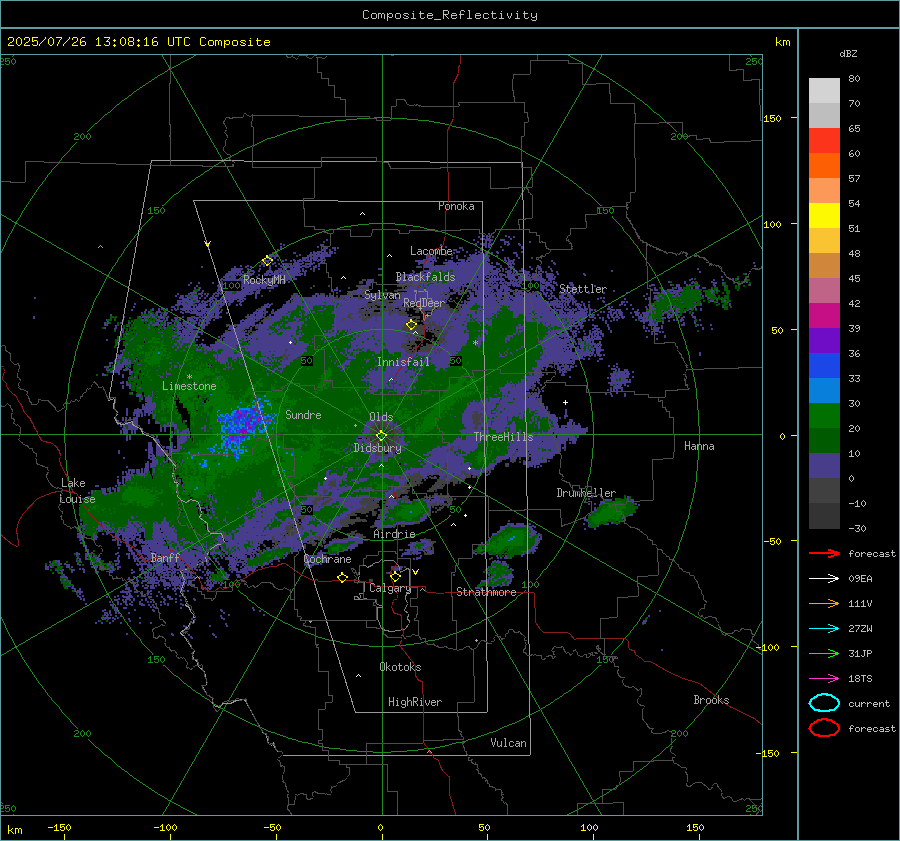Click the current legend label
Screen dimensions: 900x841
click(x=869, y=703)
